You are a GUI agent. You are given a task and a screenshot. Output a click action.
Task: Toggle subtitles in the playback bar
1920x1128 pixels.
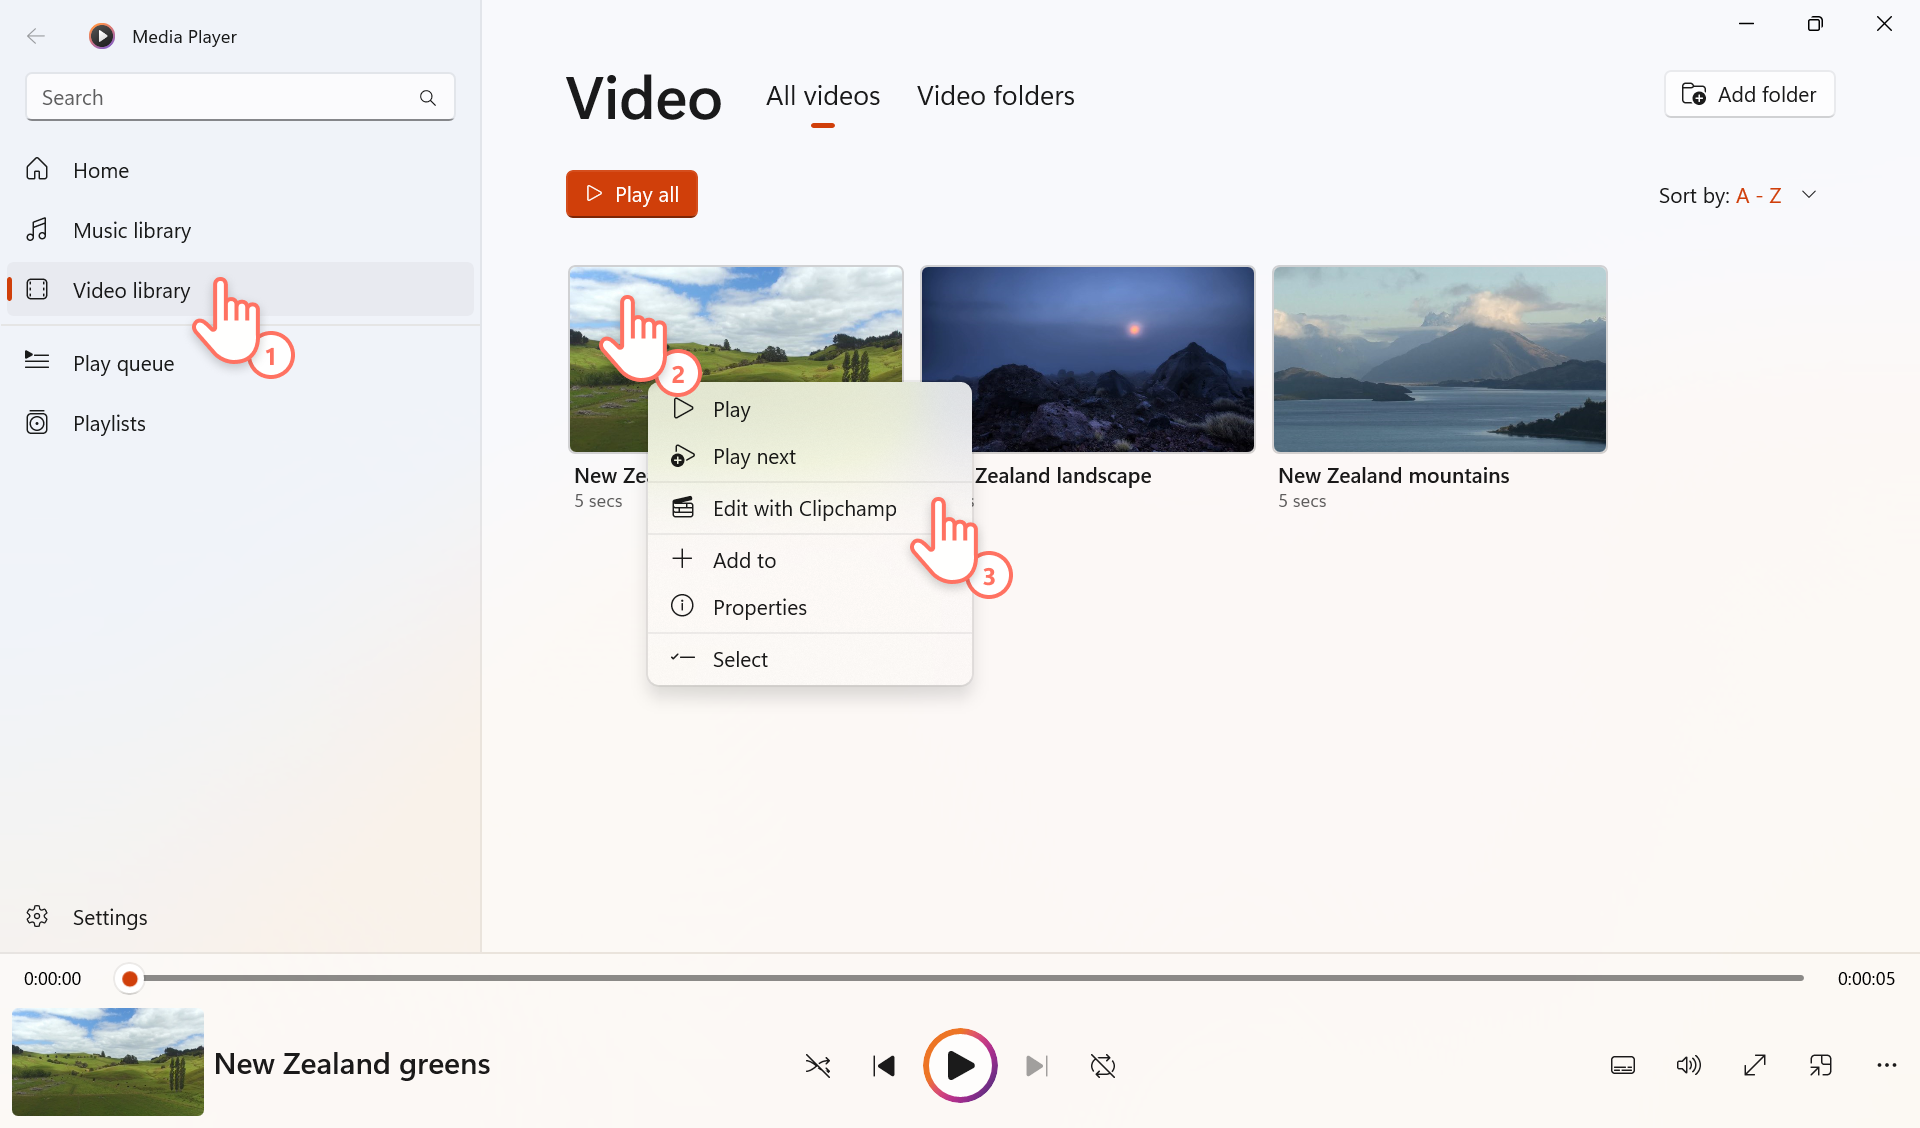pos(1622,1065)
